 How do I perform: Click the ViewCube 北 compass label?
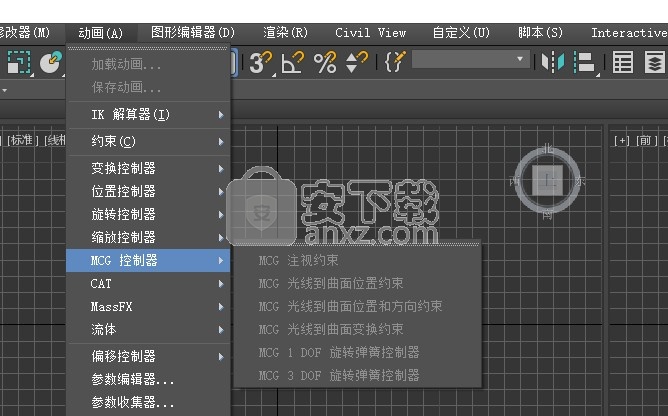point(548,149)
